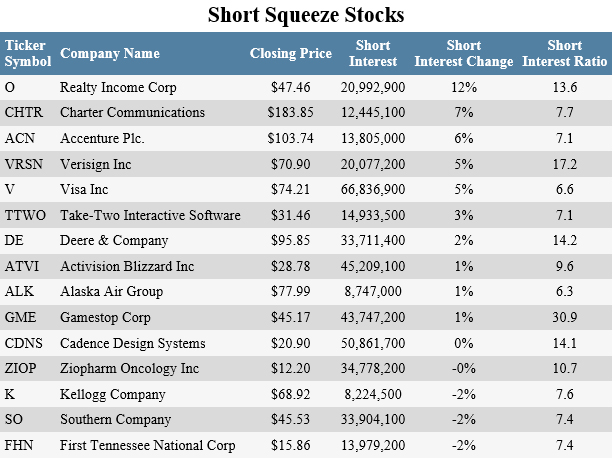This screenshot has height=459, width=613.
Task: Click Kellogg Company closing price $68.92
Action: [293, 396]
